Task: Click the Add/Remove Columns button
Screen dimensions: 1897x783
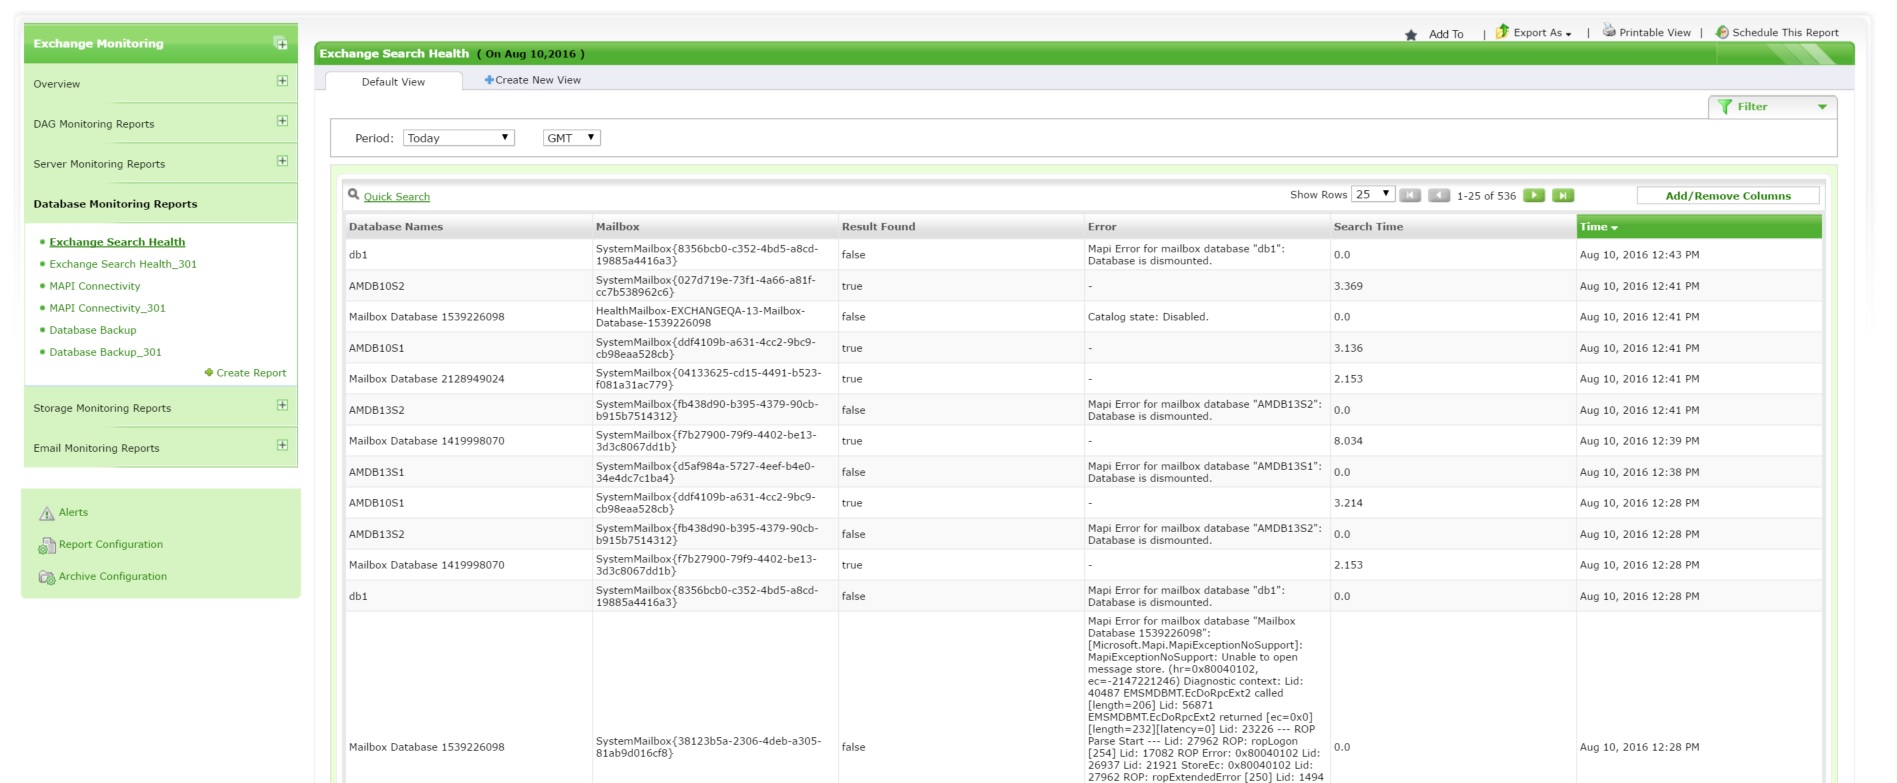Action: pos(1727,196)
